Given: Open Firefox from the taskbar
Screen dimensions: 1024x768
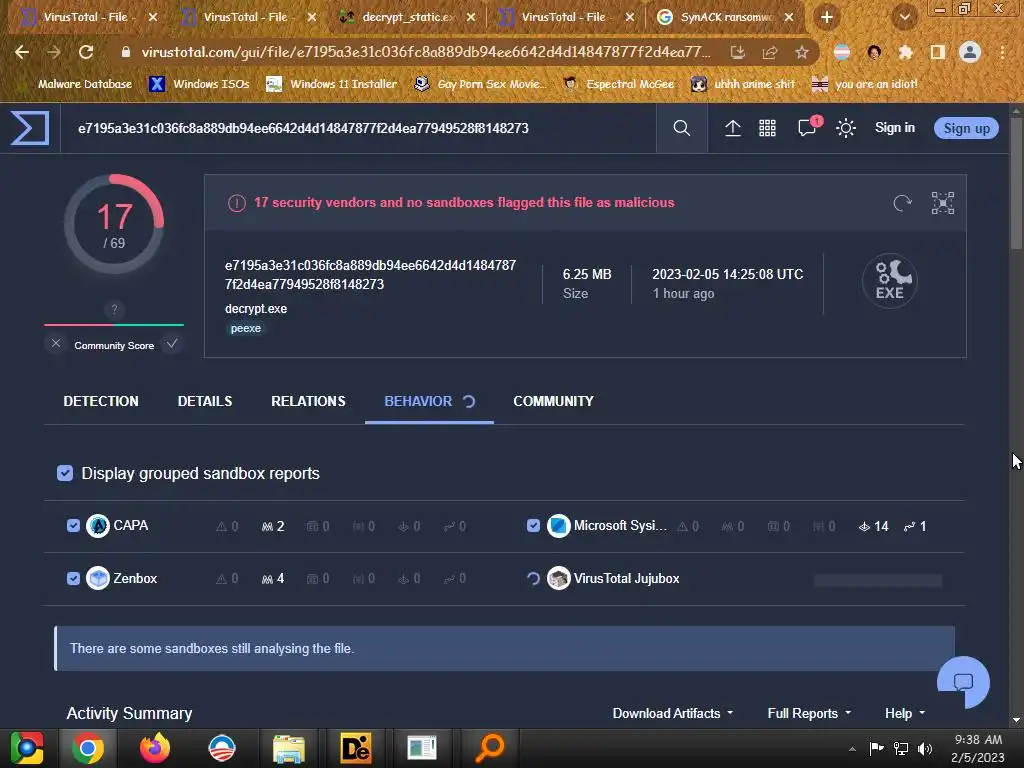Looking at the screenshot, I should pos(155,748).
